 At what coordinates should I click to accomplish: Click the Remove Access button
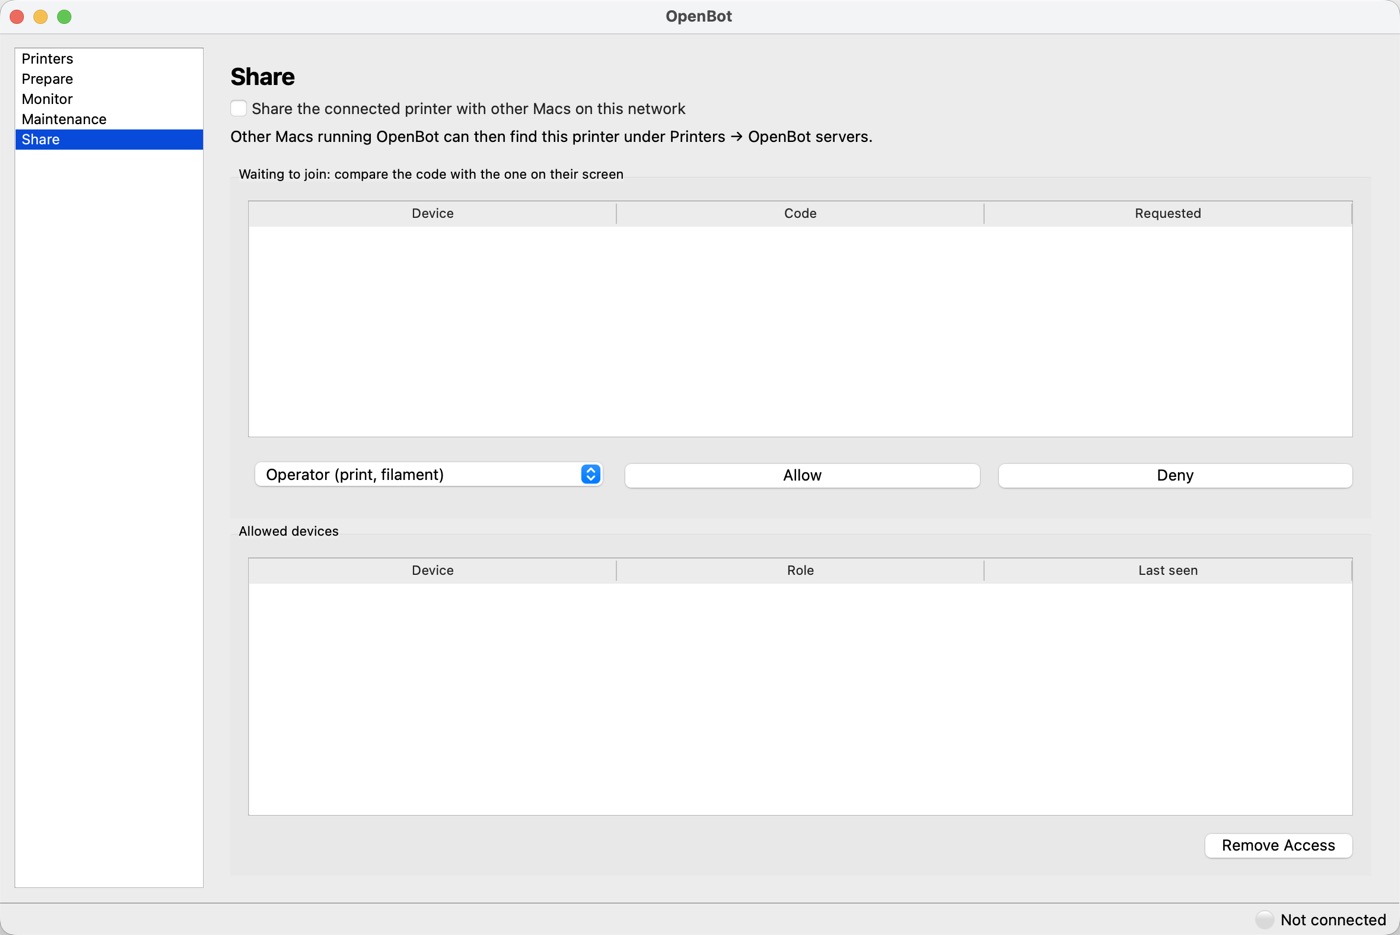point(1278,846)
